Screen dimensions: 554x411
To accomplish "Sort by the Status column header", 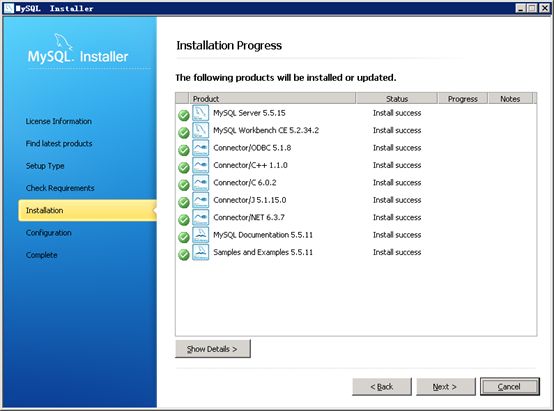I will [x=397, y=99].
